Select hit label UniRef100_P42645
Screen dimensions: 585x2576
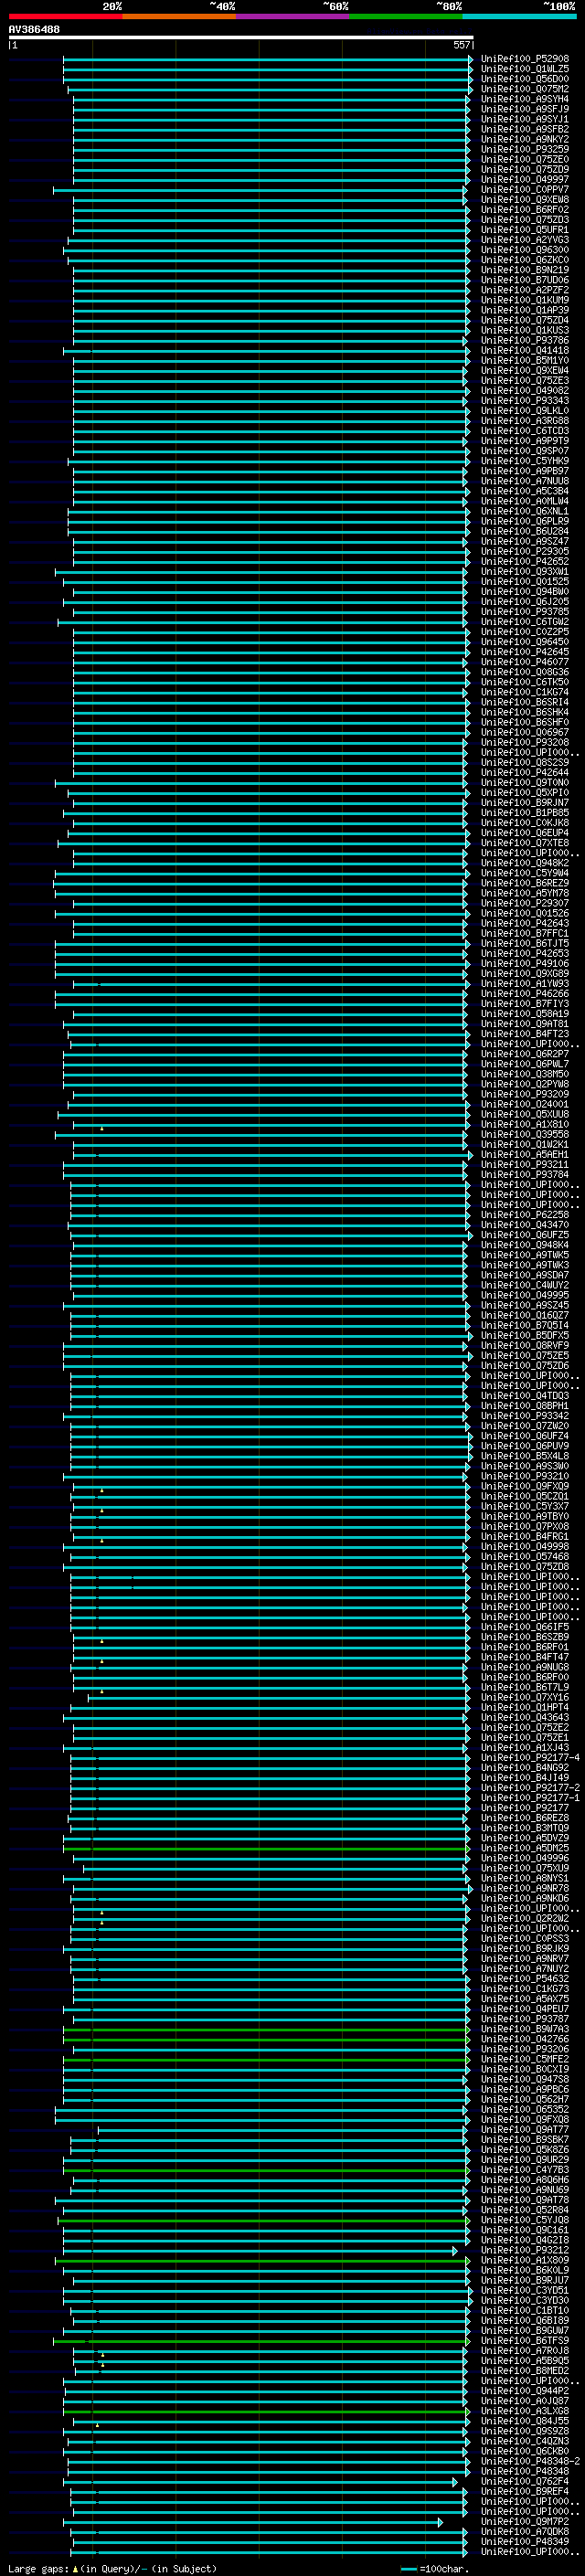524,652
